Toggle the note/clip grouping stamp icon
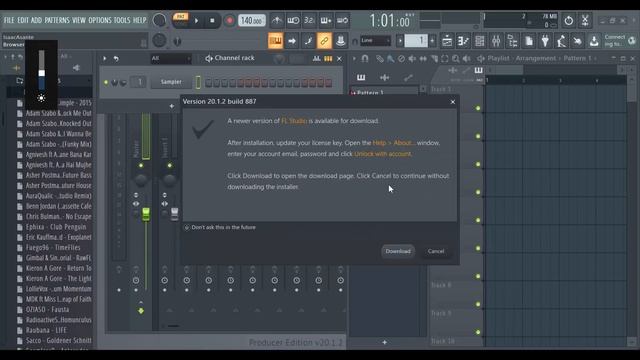The image size is (640, 360). pos(340,41)
